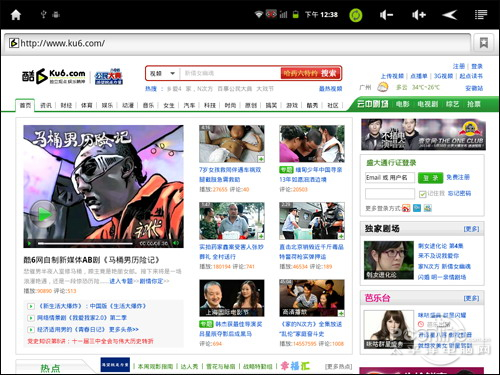The image size is (500, 375).
Task: Open the menu list icon at top right
Action: click(x=481, y=15)
